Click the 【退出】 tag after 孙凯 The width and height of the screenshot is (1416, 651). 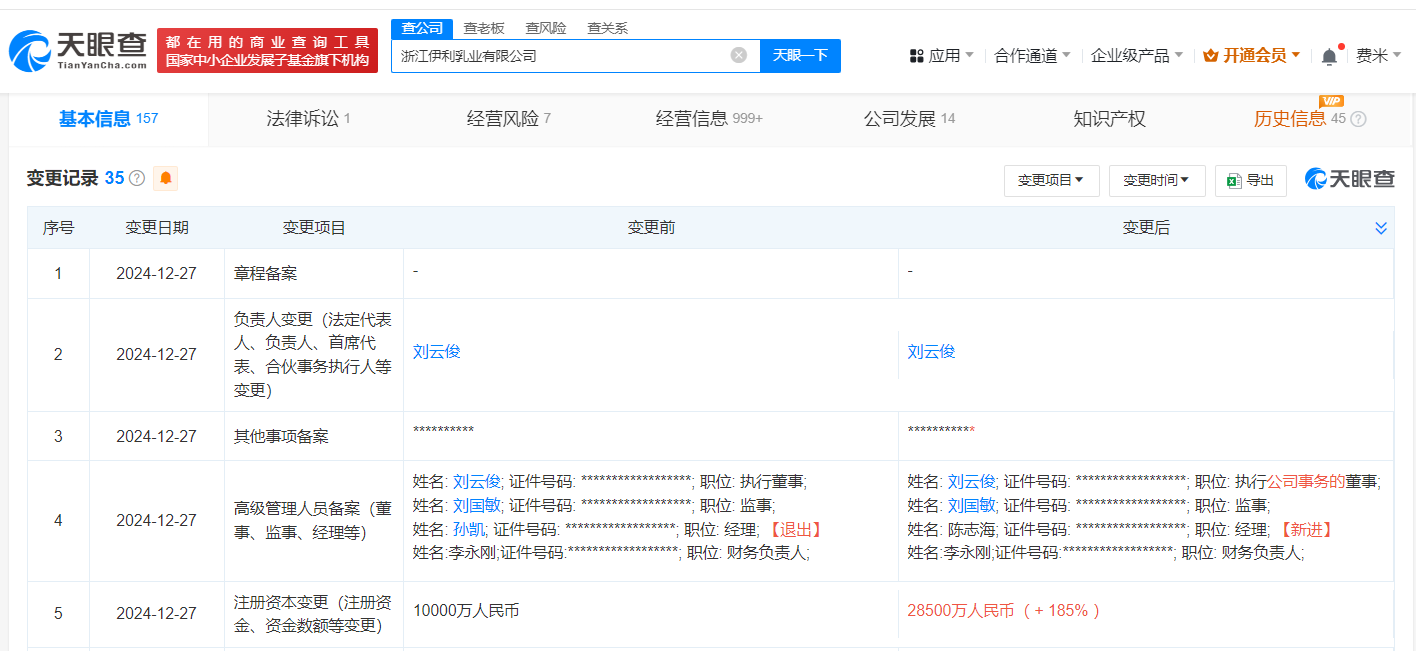pos(794,529)
